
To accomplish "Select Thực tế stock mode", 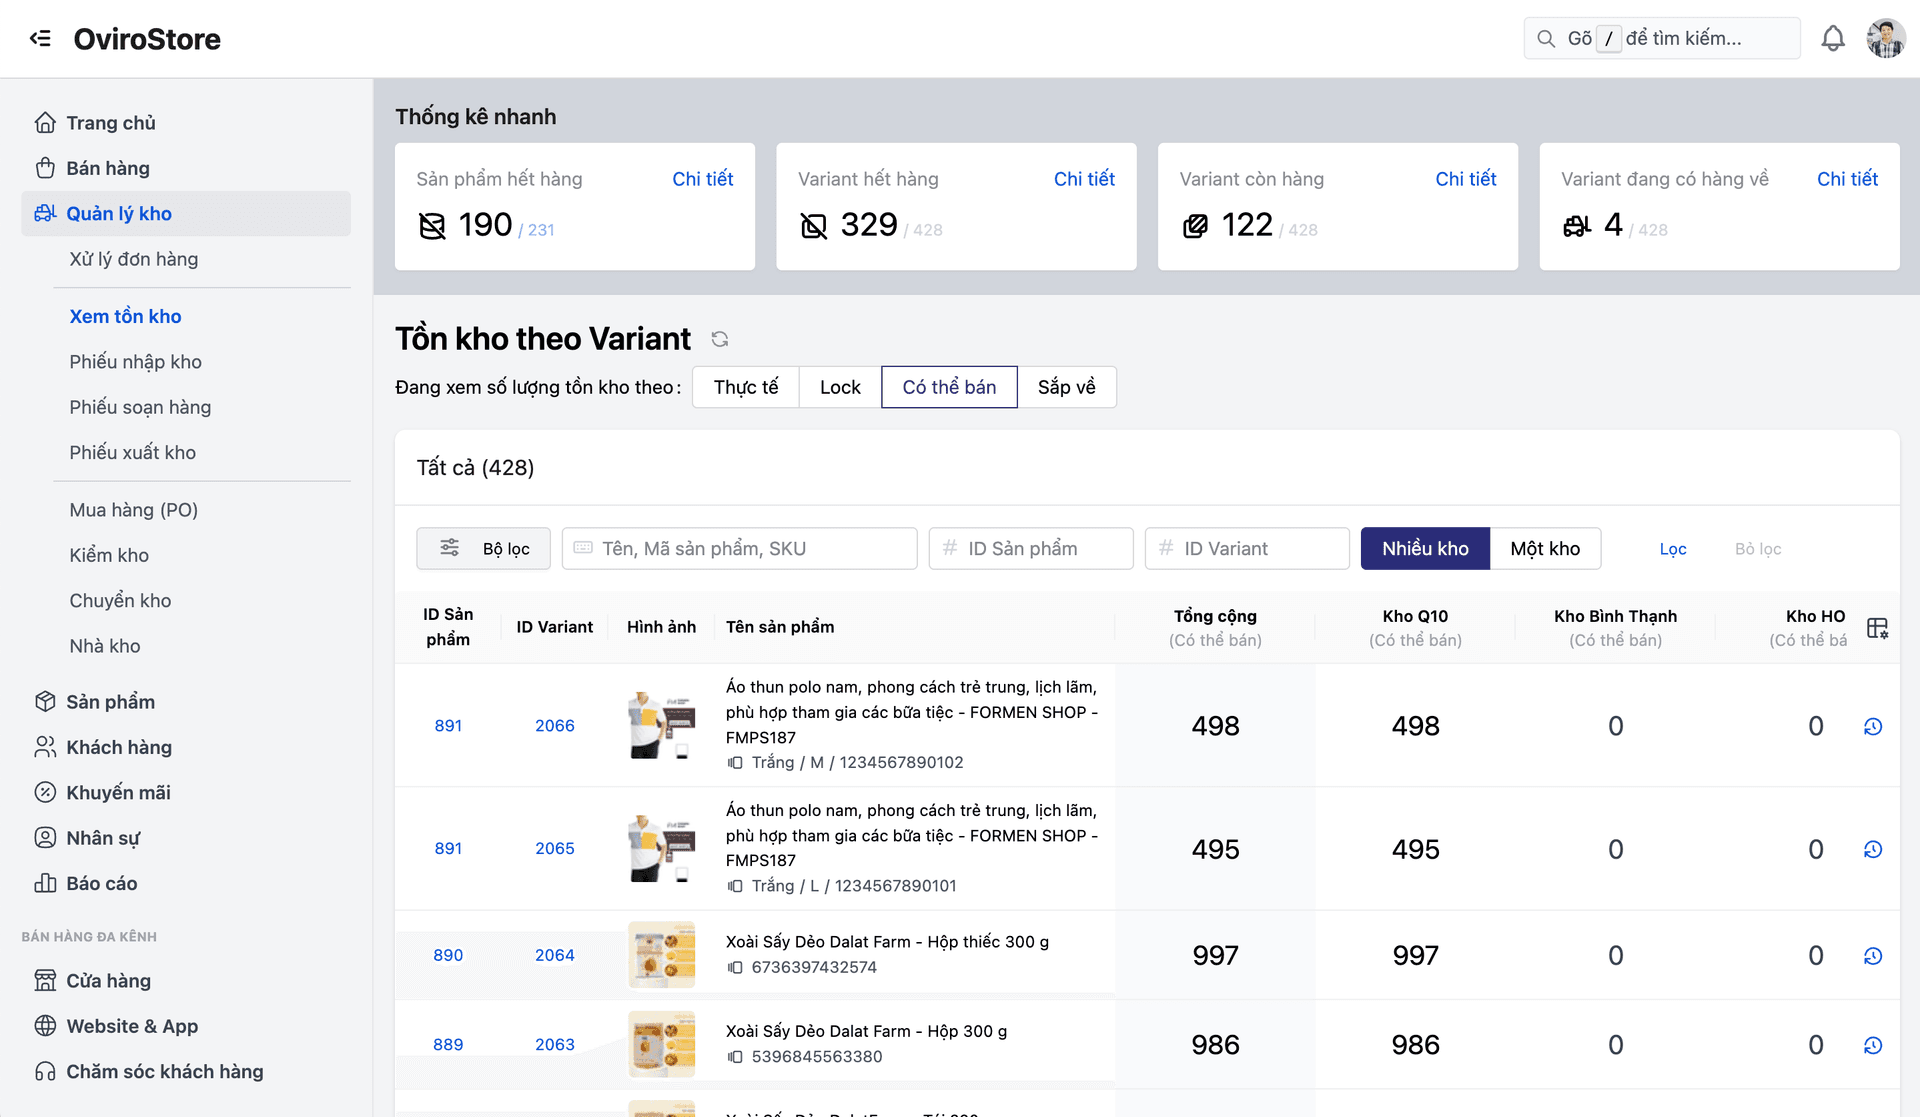I will [x=745, y=387].
